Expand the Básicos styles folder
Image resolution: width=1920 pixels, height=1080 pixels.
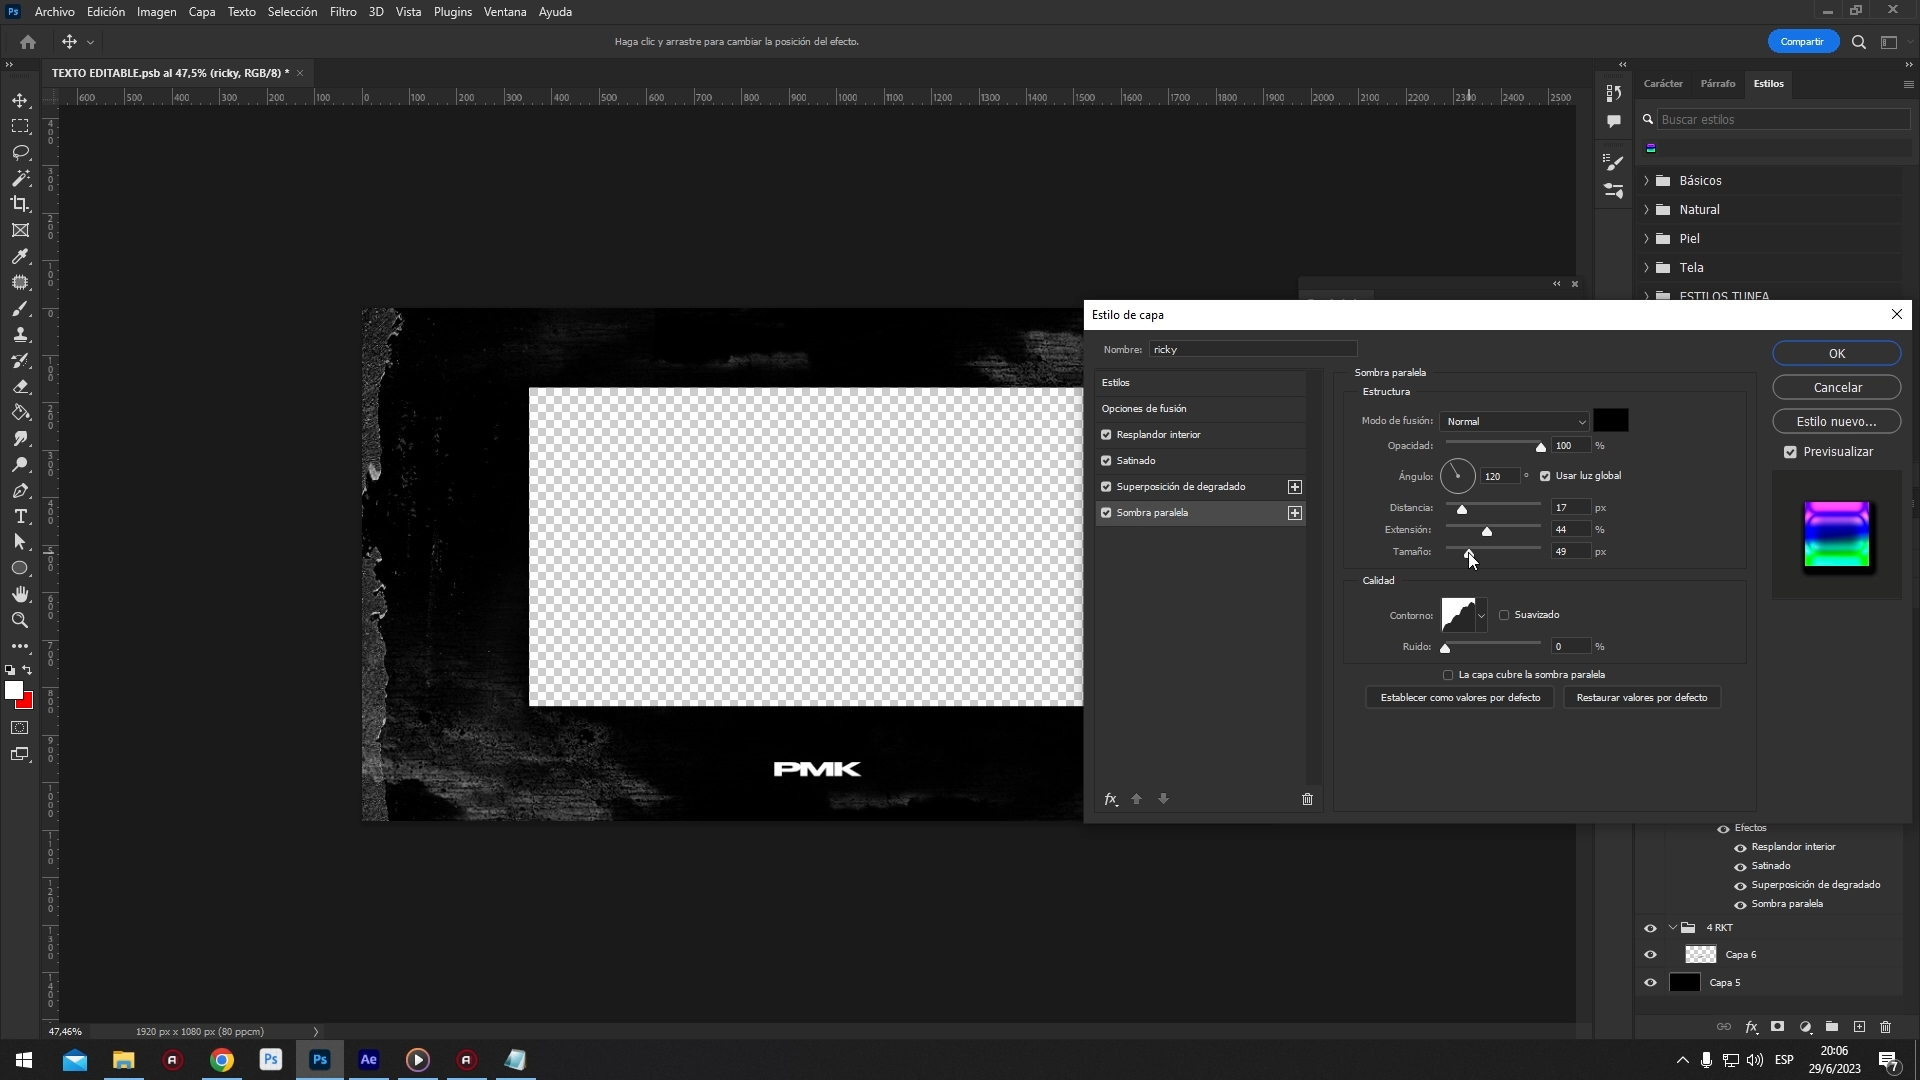tap(1647, 181)
